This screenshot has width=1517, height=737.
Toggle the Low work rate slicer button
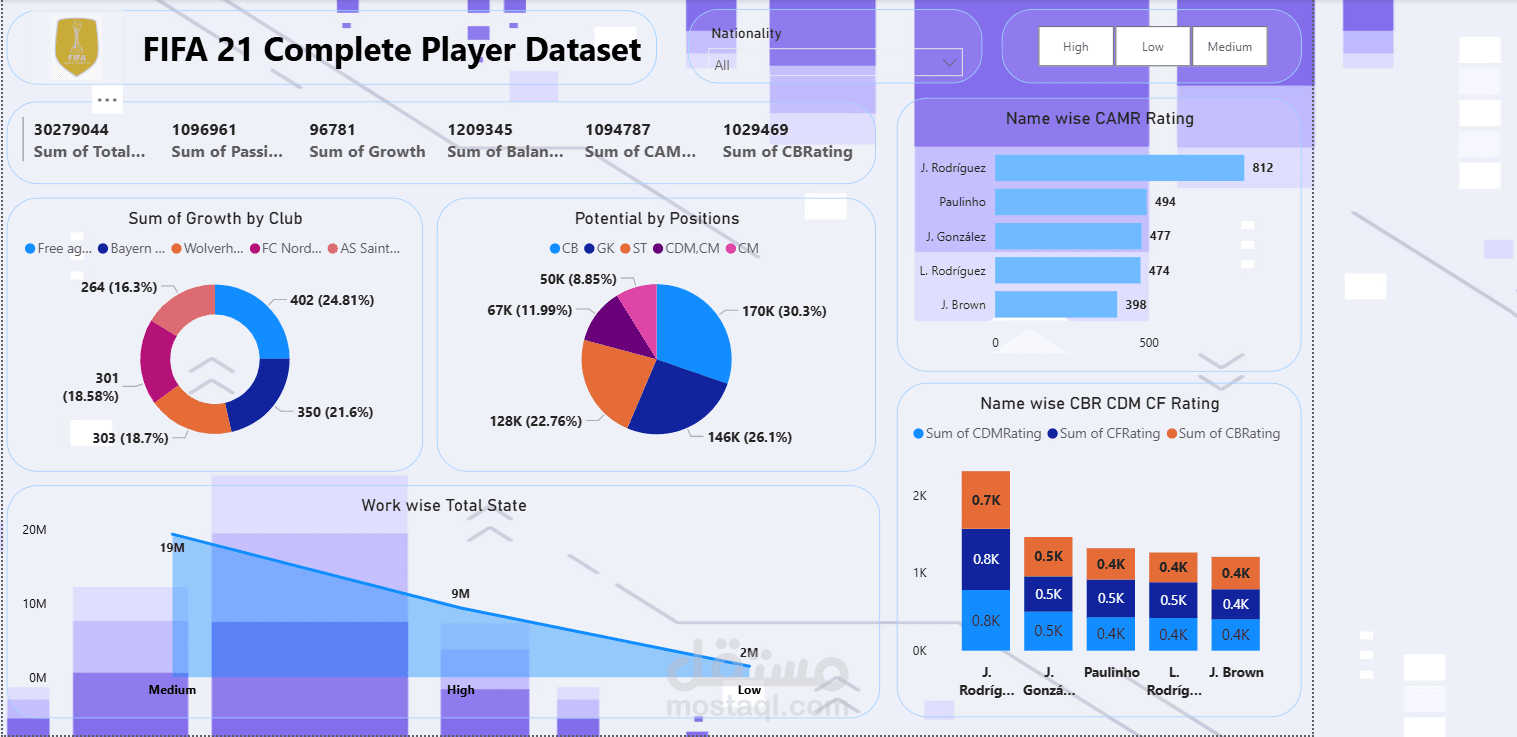(x=1152, y=45)
